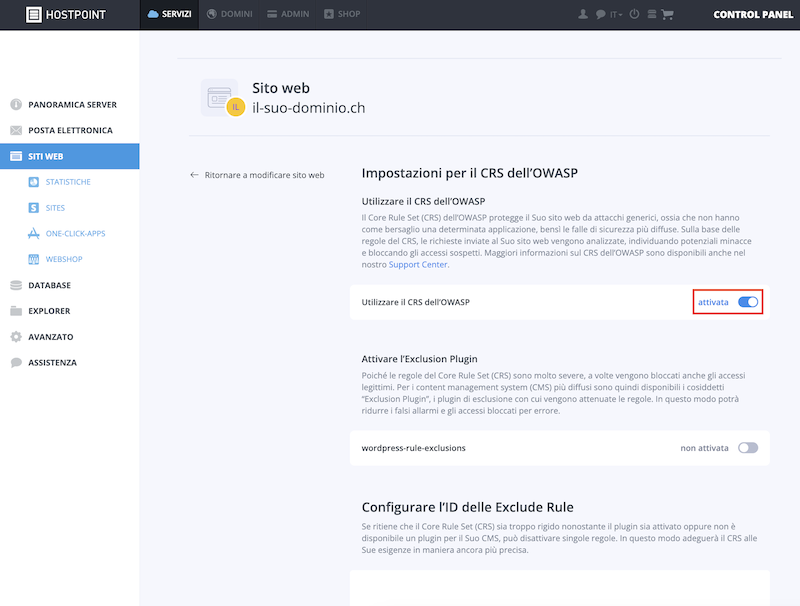This screenshot has width=800, height=606.
Task: Click the website icon with IL badge
Action: pyautogui.click(x=223, y=97)
